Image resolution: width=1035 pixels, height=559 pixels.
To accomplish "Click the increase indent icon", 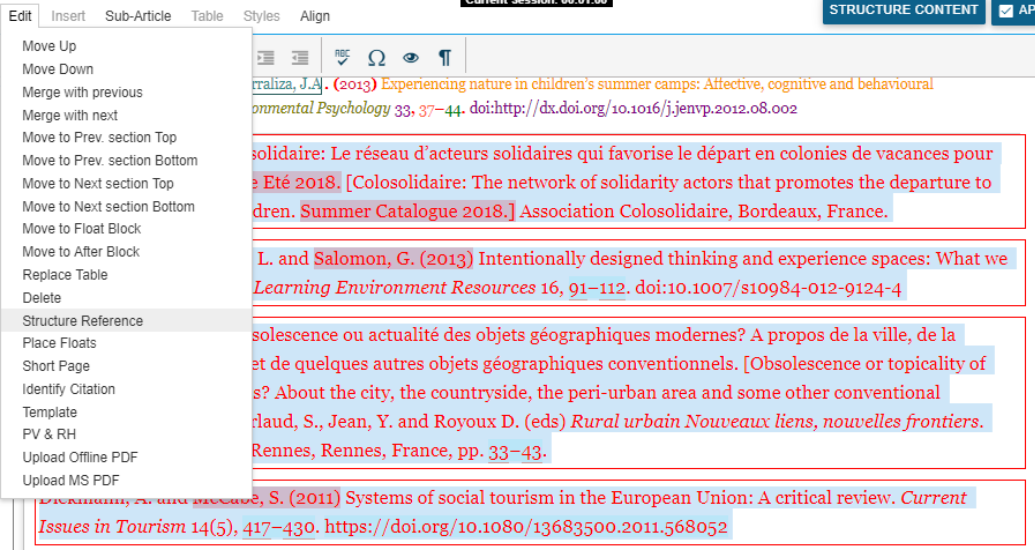I will coord(266,58).
